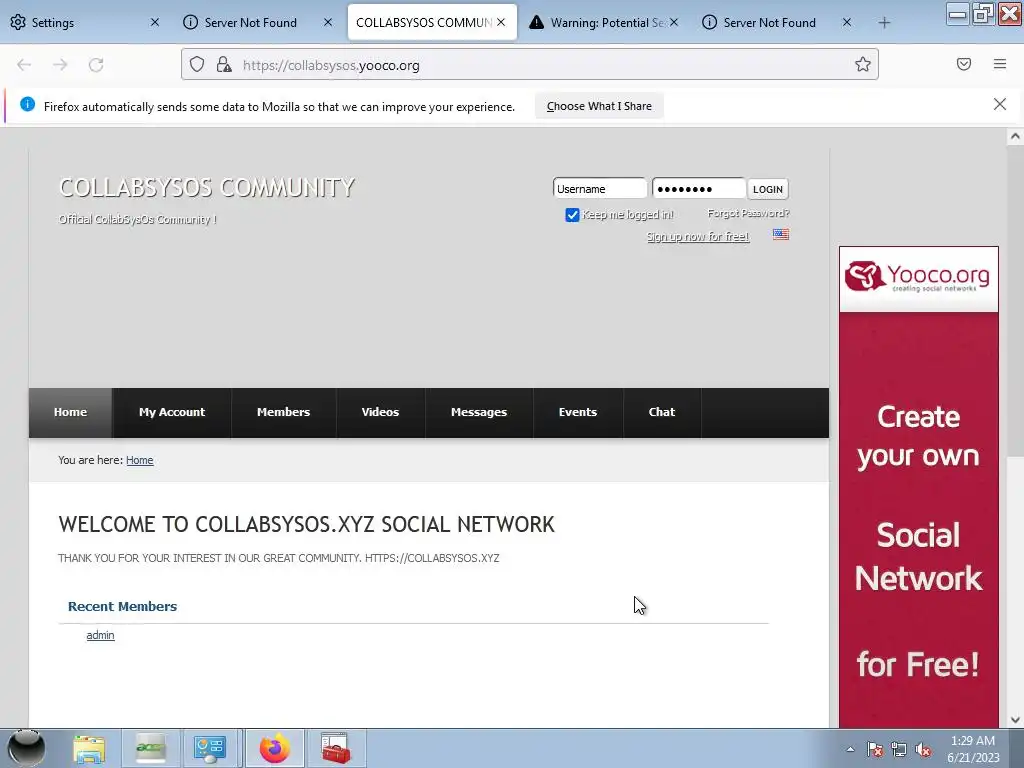The height and width of the screenshot is (768, 1024).
Task: Click the Home breadcrumb link
Action: tap(140, 460)
